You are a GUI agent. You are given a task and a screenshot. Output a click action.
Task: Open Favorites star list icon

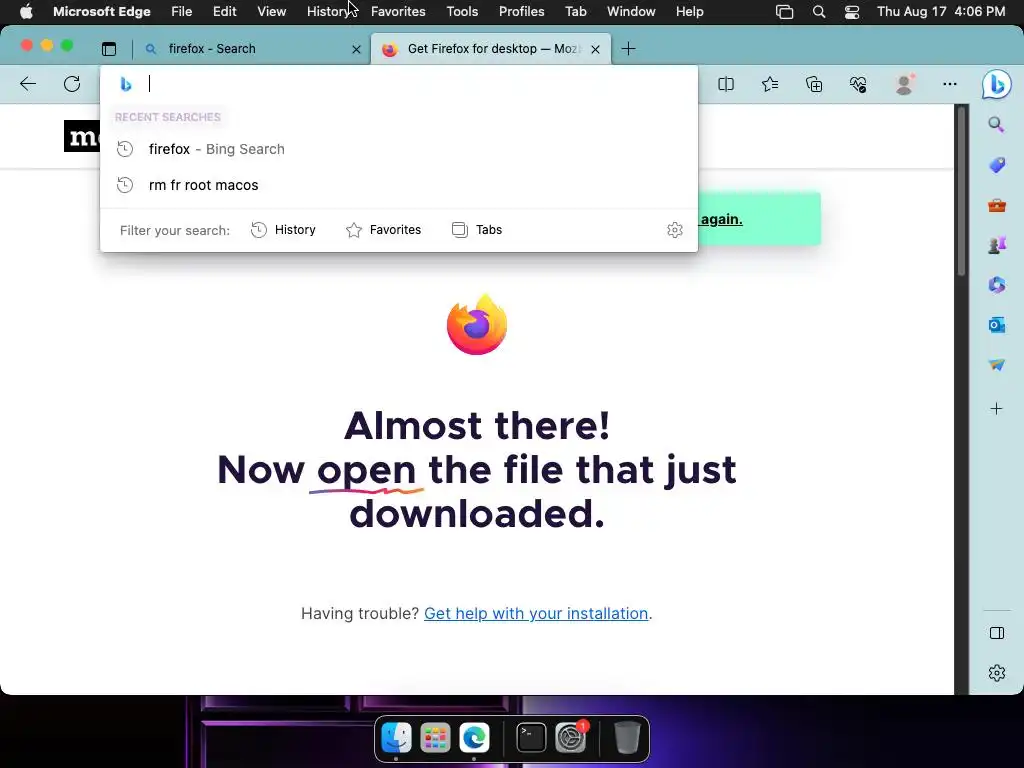770,84
